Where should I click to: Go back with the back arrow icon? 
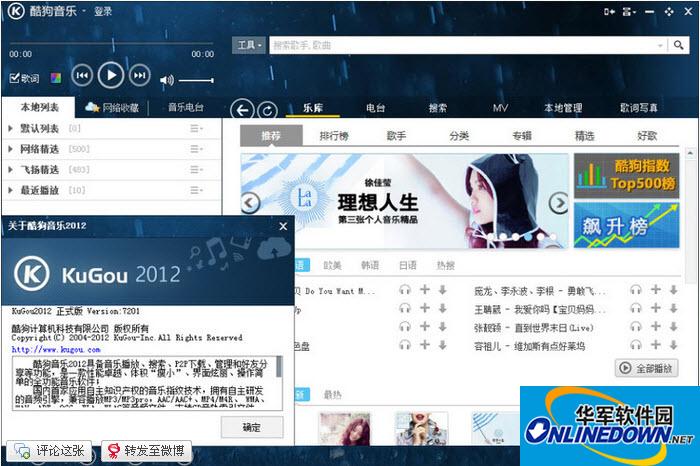click(x=242, y=110)
